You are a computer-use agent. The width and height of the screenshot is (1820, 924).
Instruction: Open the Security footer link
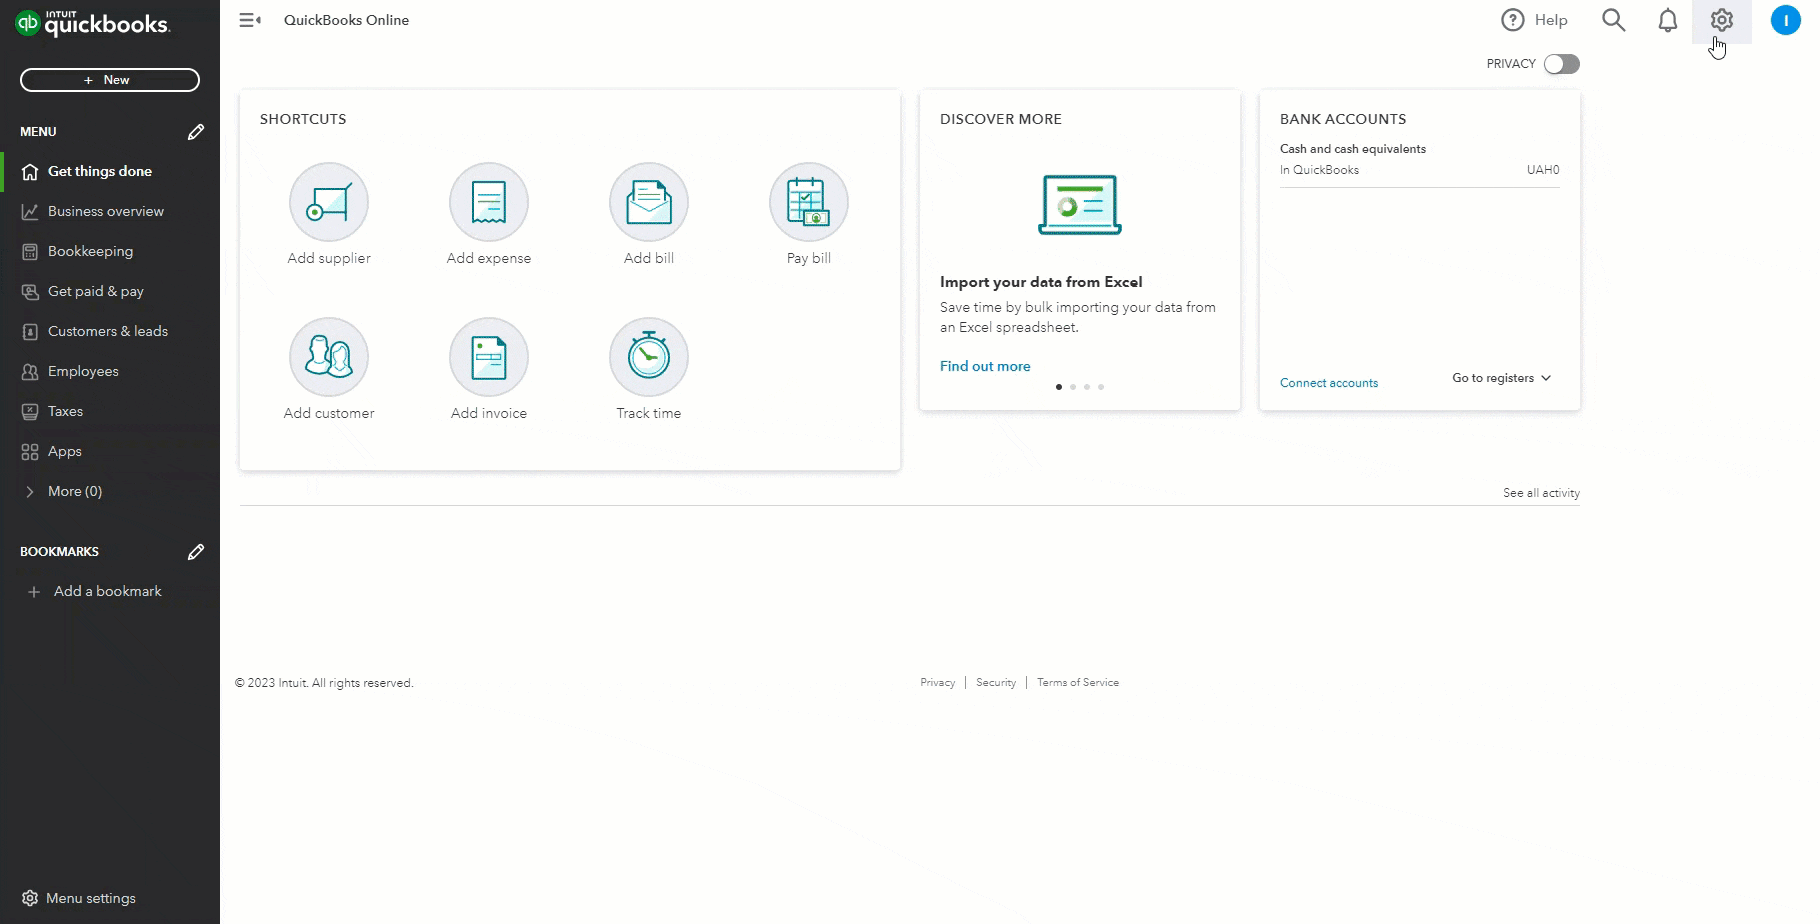996,683
